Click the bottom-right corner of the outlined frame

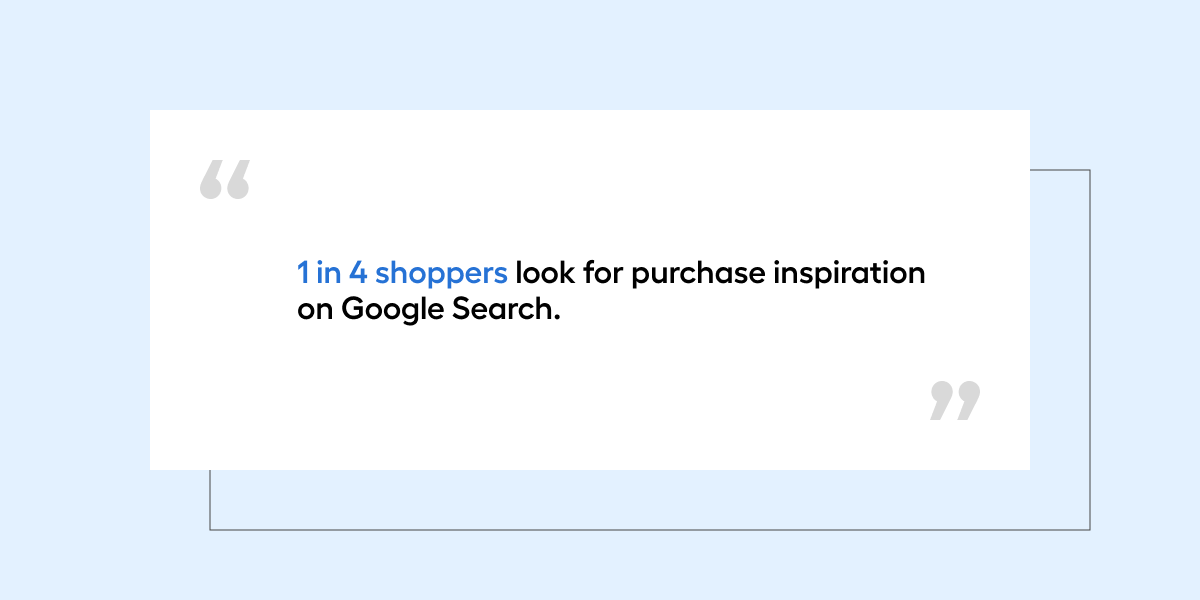pos(1089,529)
